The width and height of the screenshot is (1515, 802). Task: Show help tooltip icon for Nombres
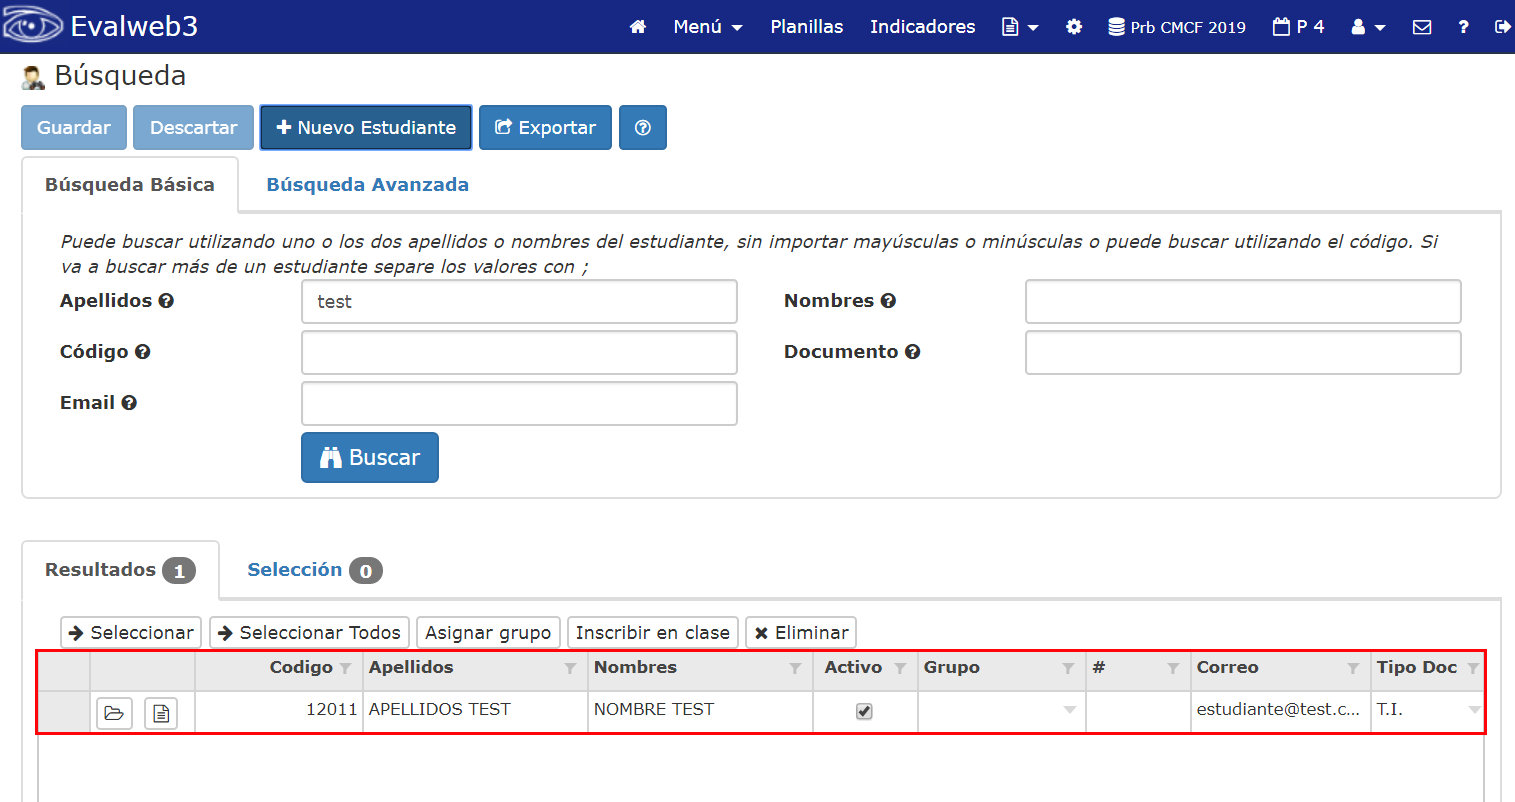click(888, 301)
